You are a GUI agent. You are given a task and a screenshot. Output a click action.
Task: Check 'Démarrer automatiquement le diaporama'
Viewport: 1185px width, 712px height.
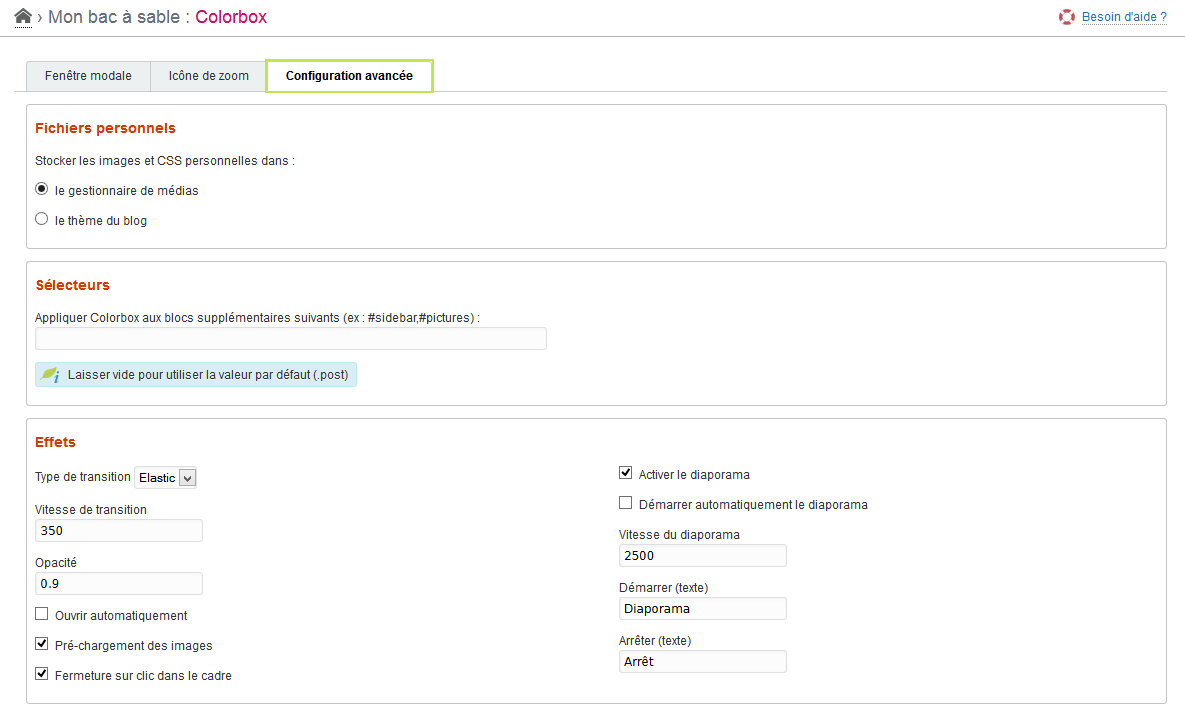[626, 503]
